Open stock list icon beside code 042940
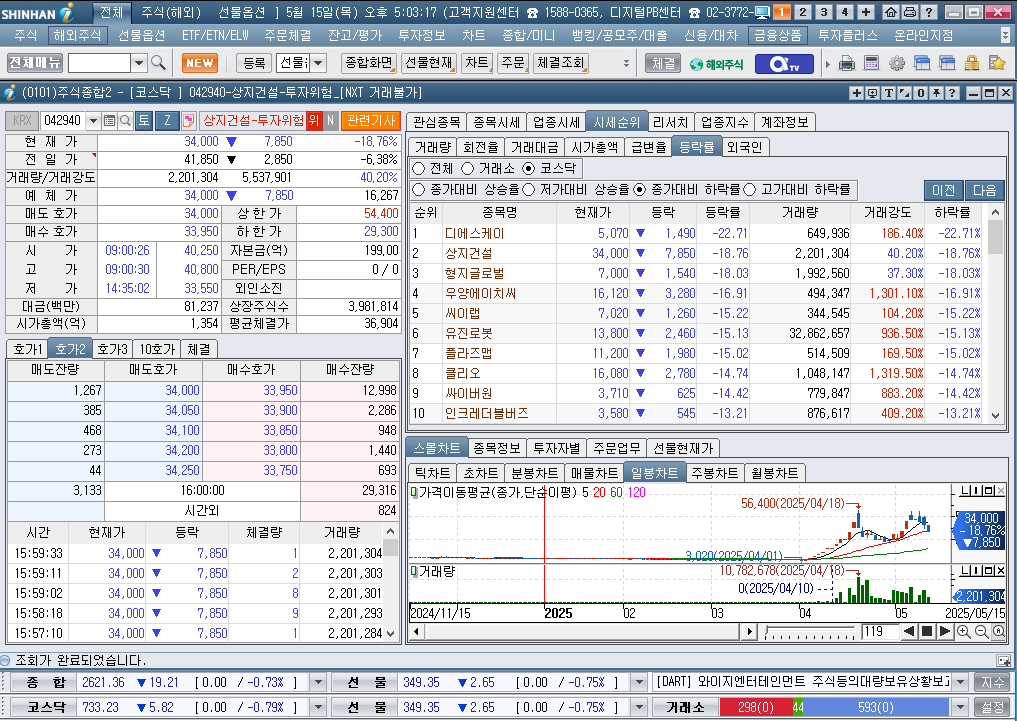This screenshot has width=1017, height=721. click(x=110, y=121)
